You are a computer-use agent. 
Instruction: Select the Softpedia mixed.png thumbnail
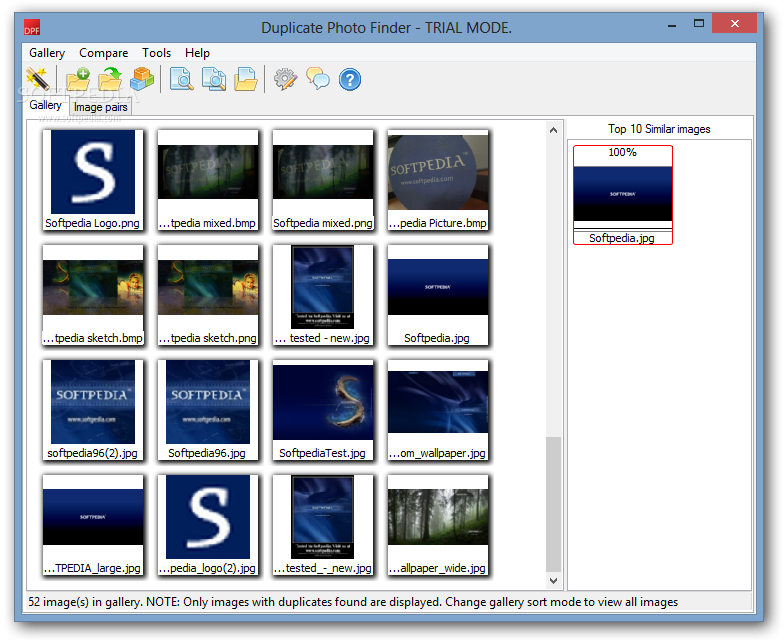pos(323,180)
